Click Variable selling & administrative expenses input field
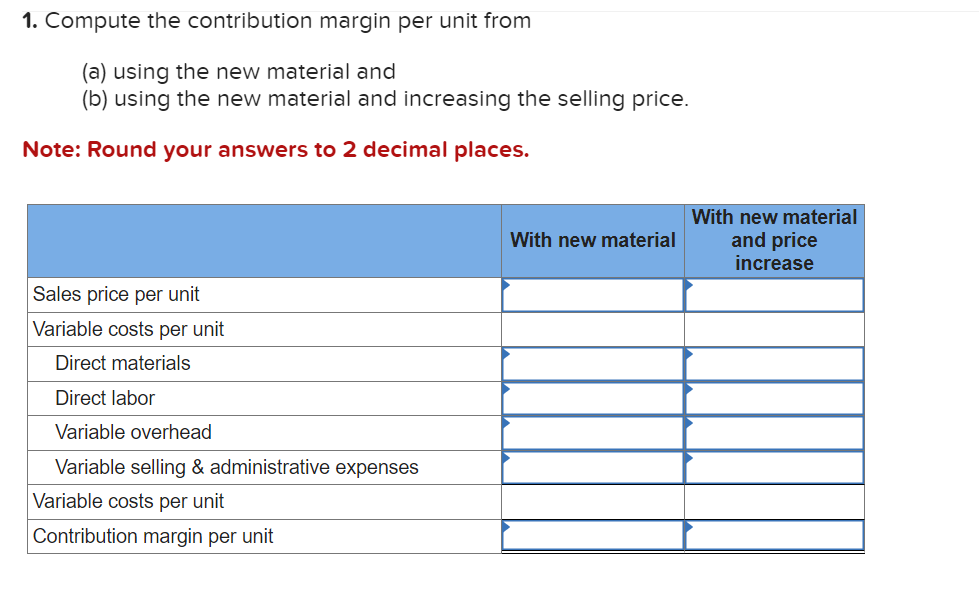Viewport: 979px width, 610px height. point(592,467)
